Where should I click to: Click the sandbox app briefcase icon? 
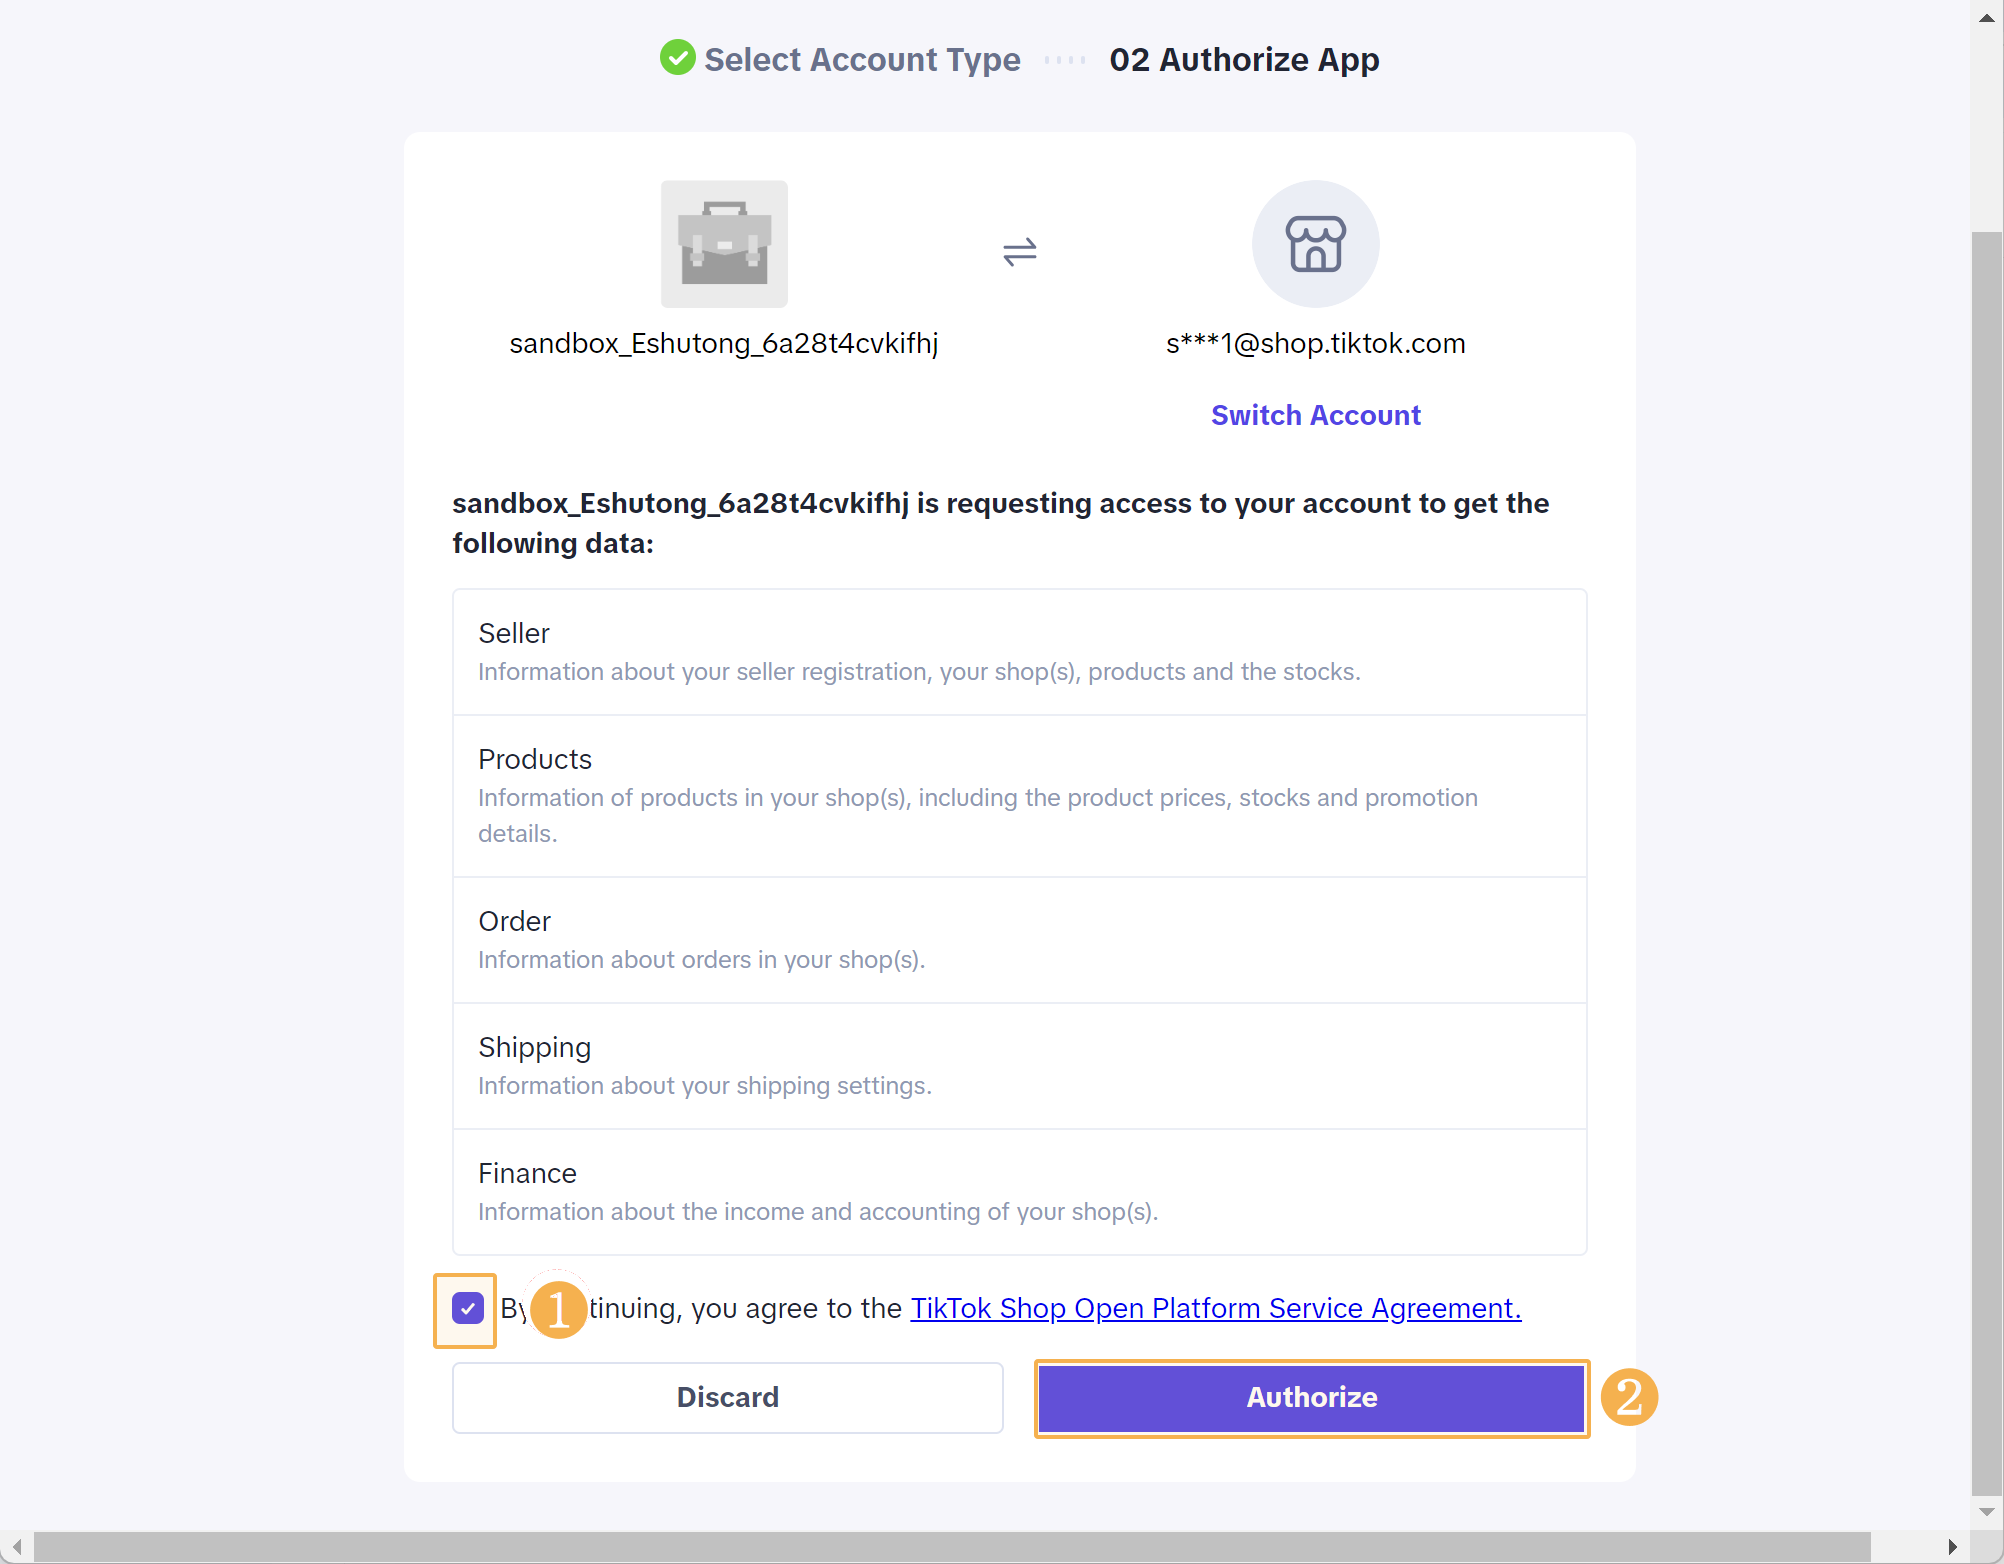click(x=724, y=244)
